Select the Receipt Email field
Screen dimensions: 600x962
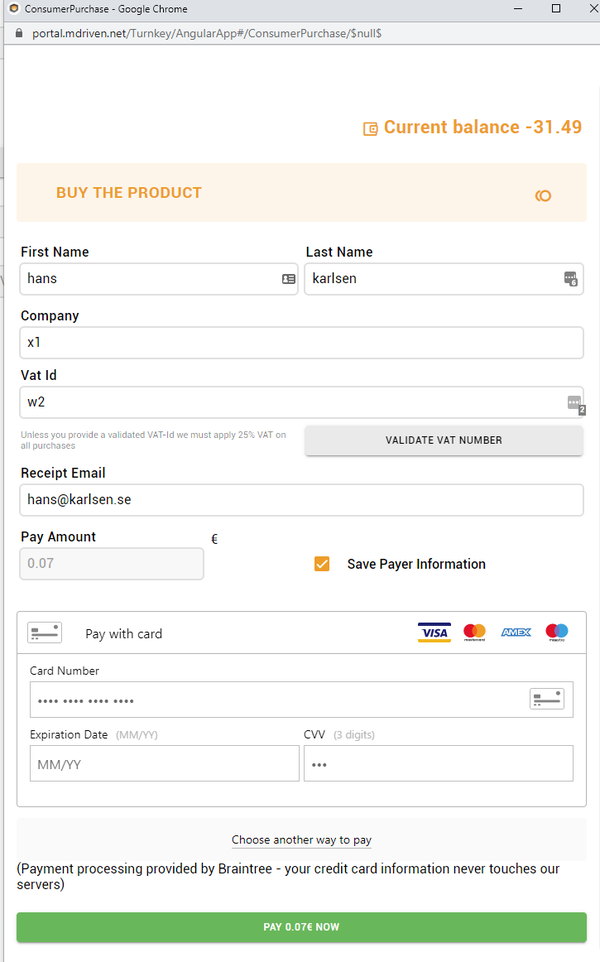tap(301, 500)
